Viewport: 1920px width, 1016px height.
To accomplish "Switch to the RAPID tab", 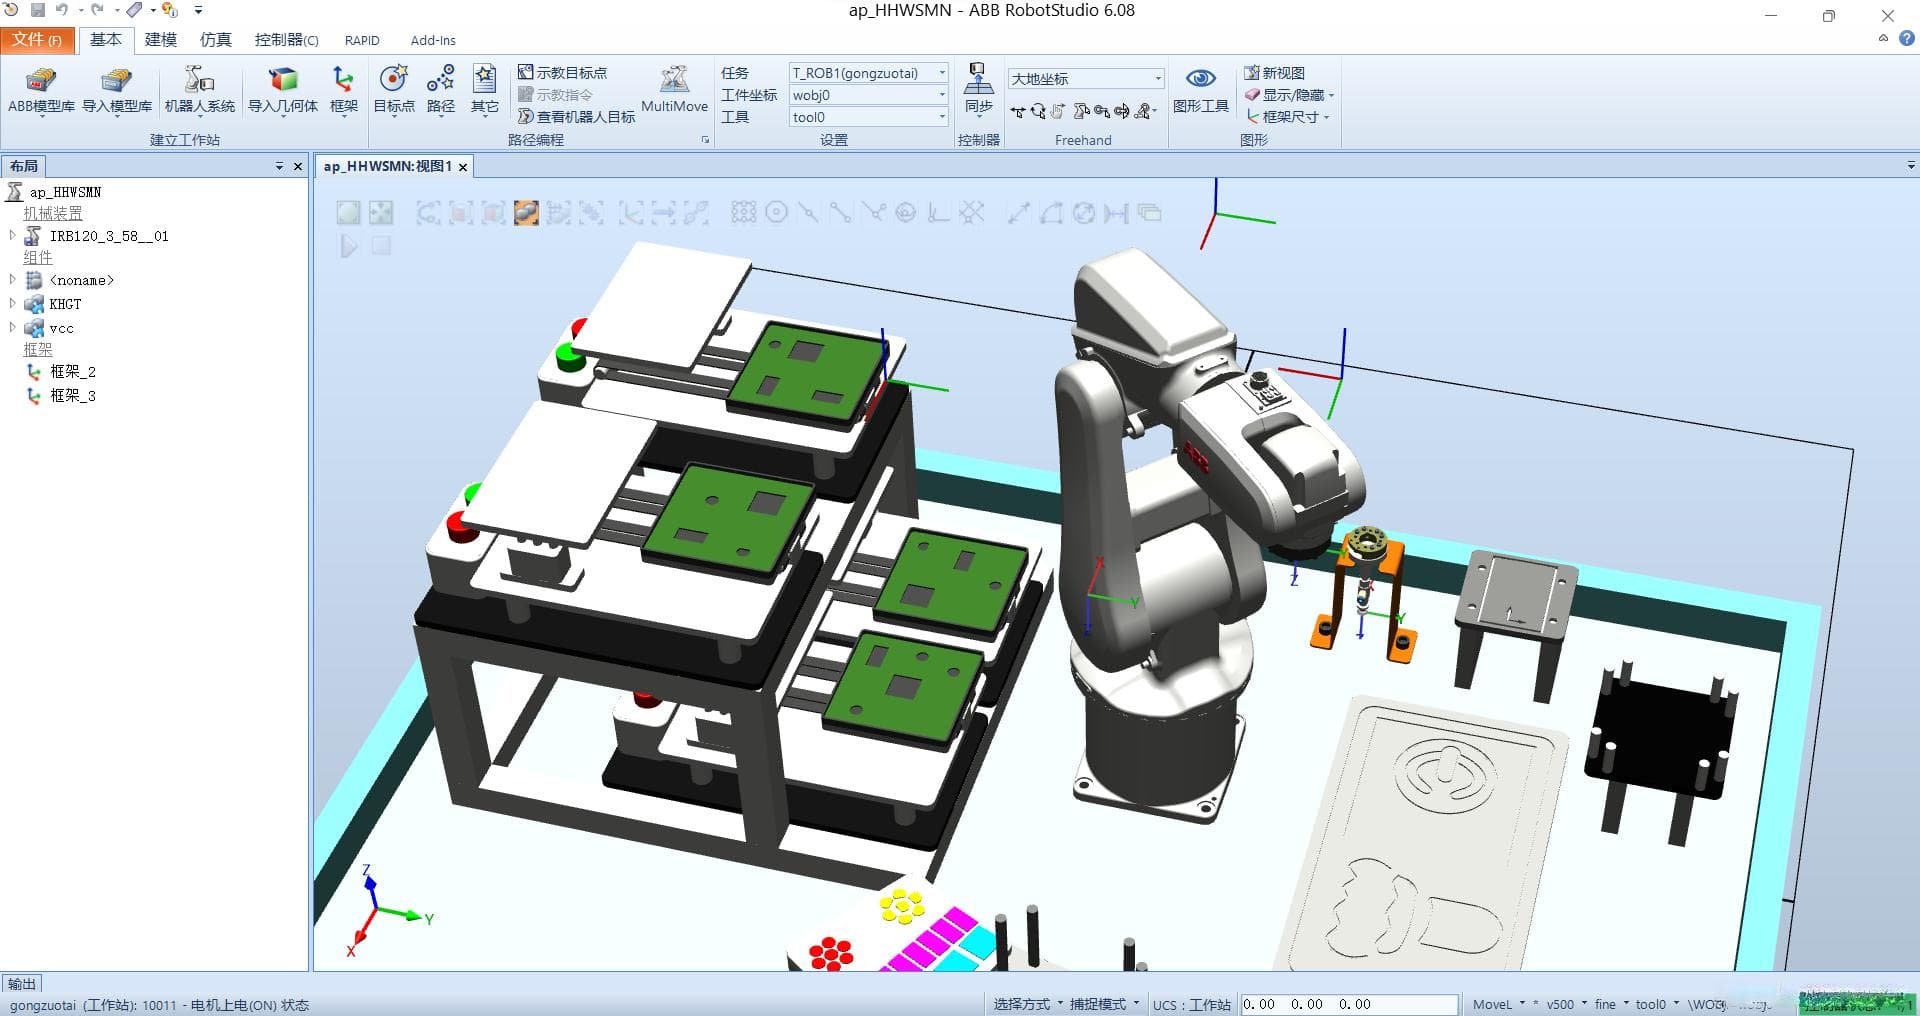I will [362, 40].
